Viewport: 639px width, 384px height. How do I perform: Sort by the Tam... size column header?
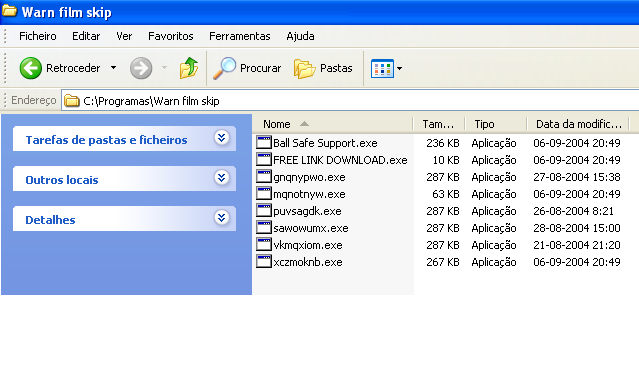438,124
